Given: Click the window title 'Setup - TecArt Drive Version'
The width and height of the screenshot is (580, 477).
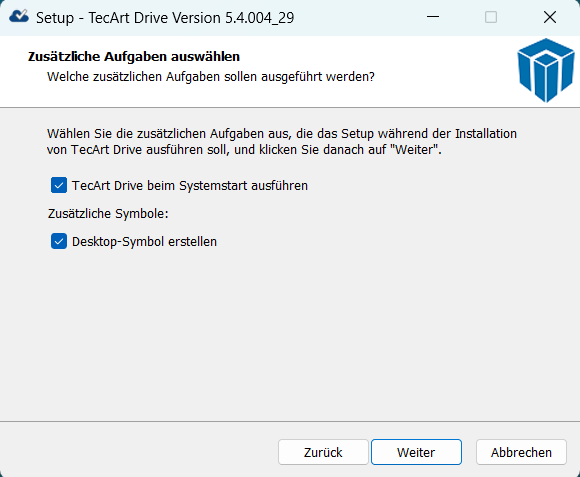Looking at the screenshot, I should [x=165, y=18].
